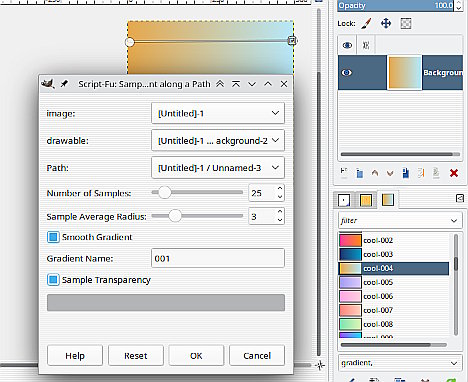Click the Sample Average Radius slider
468x382 pixels.
[x=197, y=216]
